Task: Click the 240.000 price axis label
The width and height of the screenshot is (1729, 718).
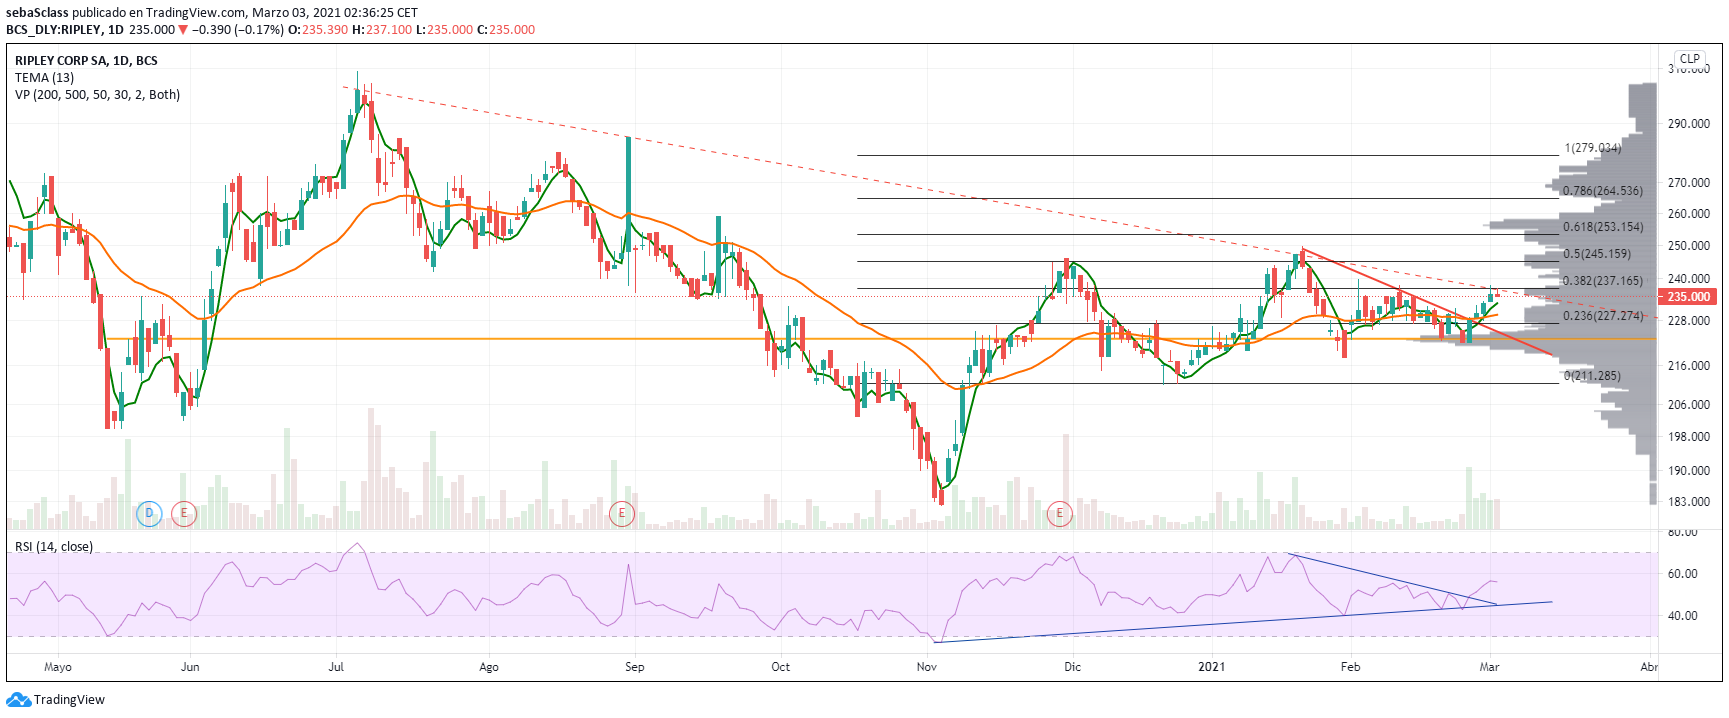Action: tap(1688, 279)
